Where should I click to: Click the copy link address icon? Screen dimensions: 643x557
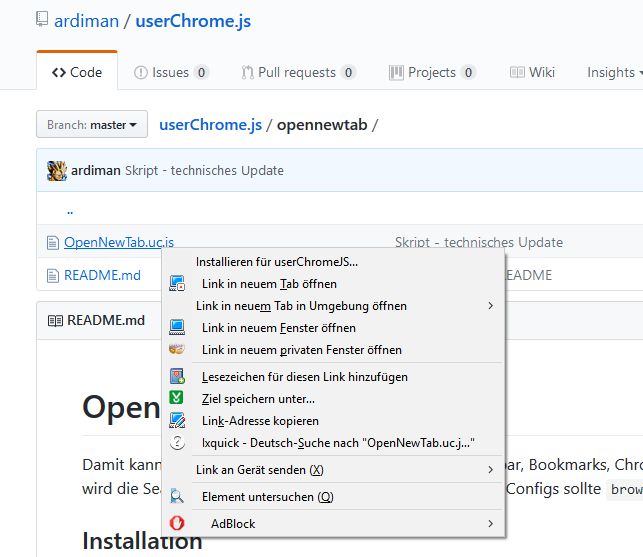177,420
